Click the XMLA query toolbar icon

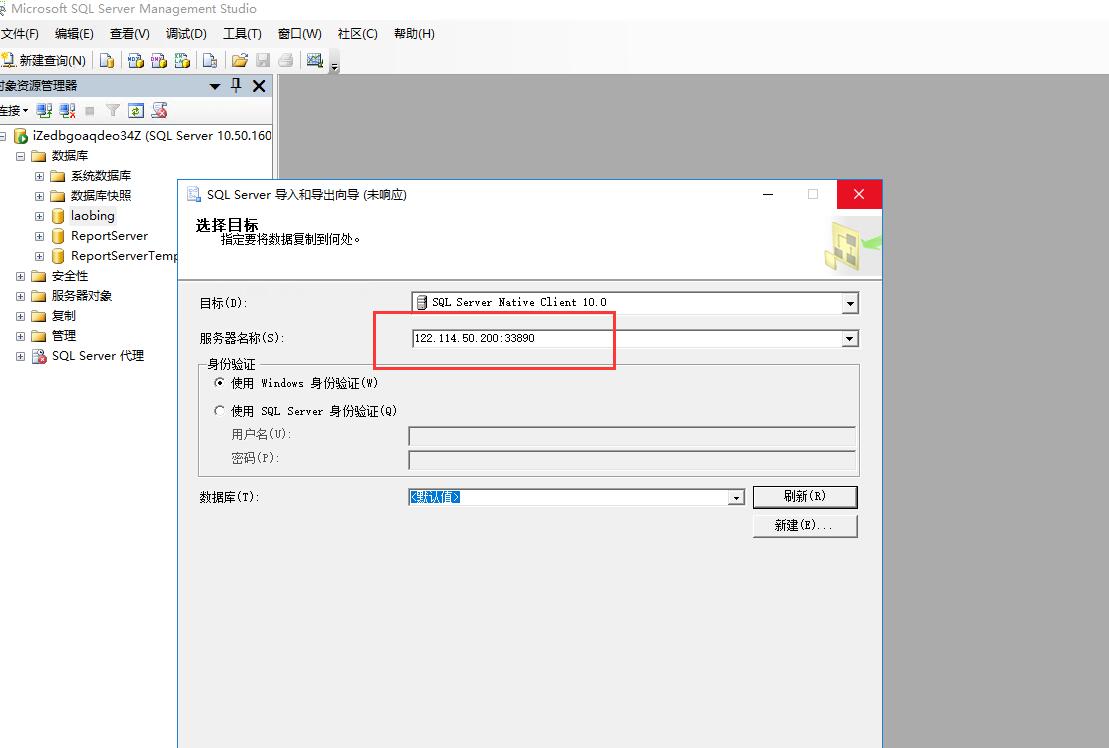point(182,61)
